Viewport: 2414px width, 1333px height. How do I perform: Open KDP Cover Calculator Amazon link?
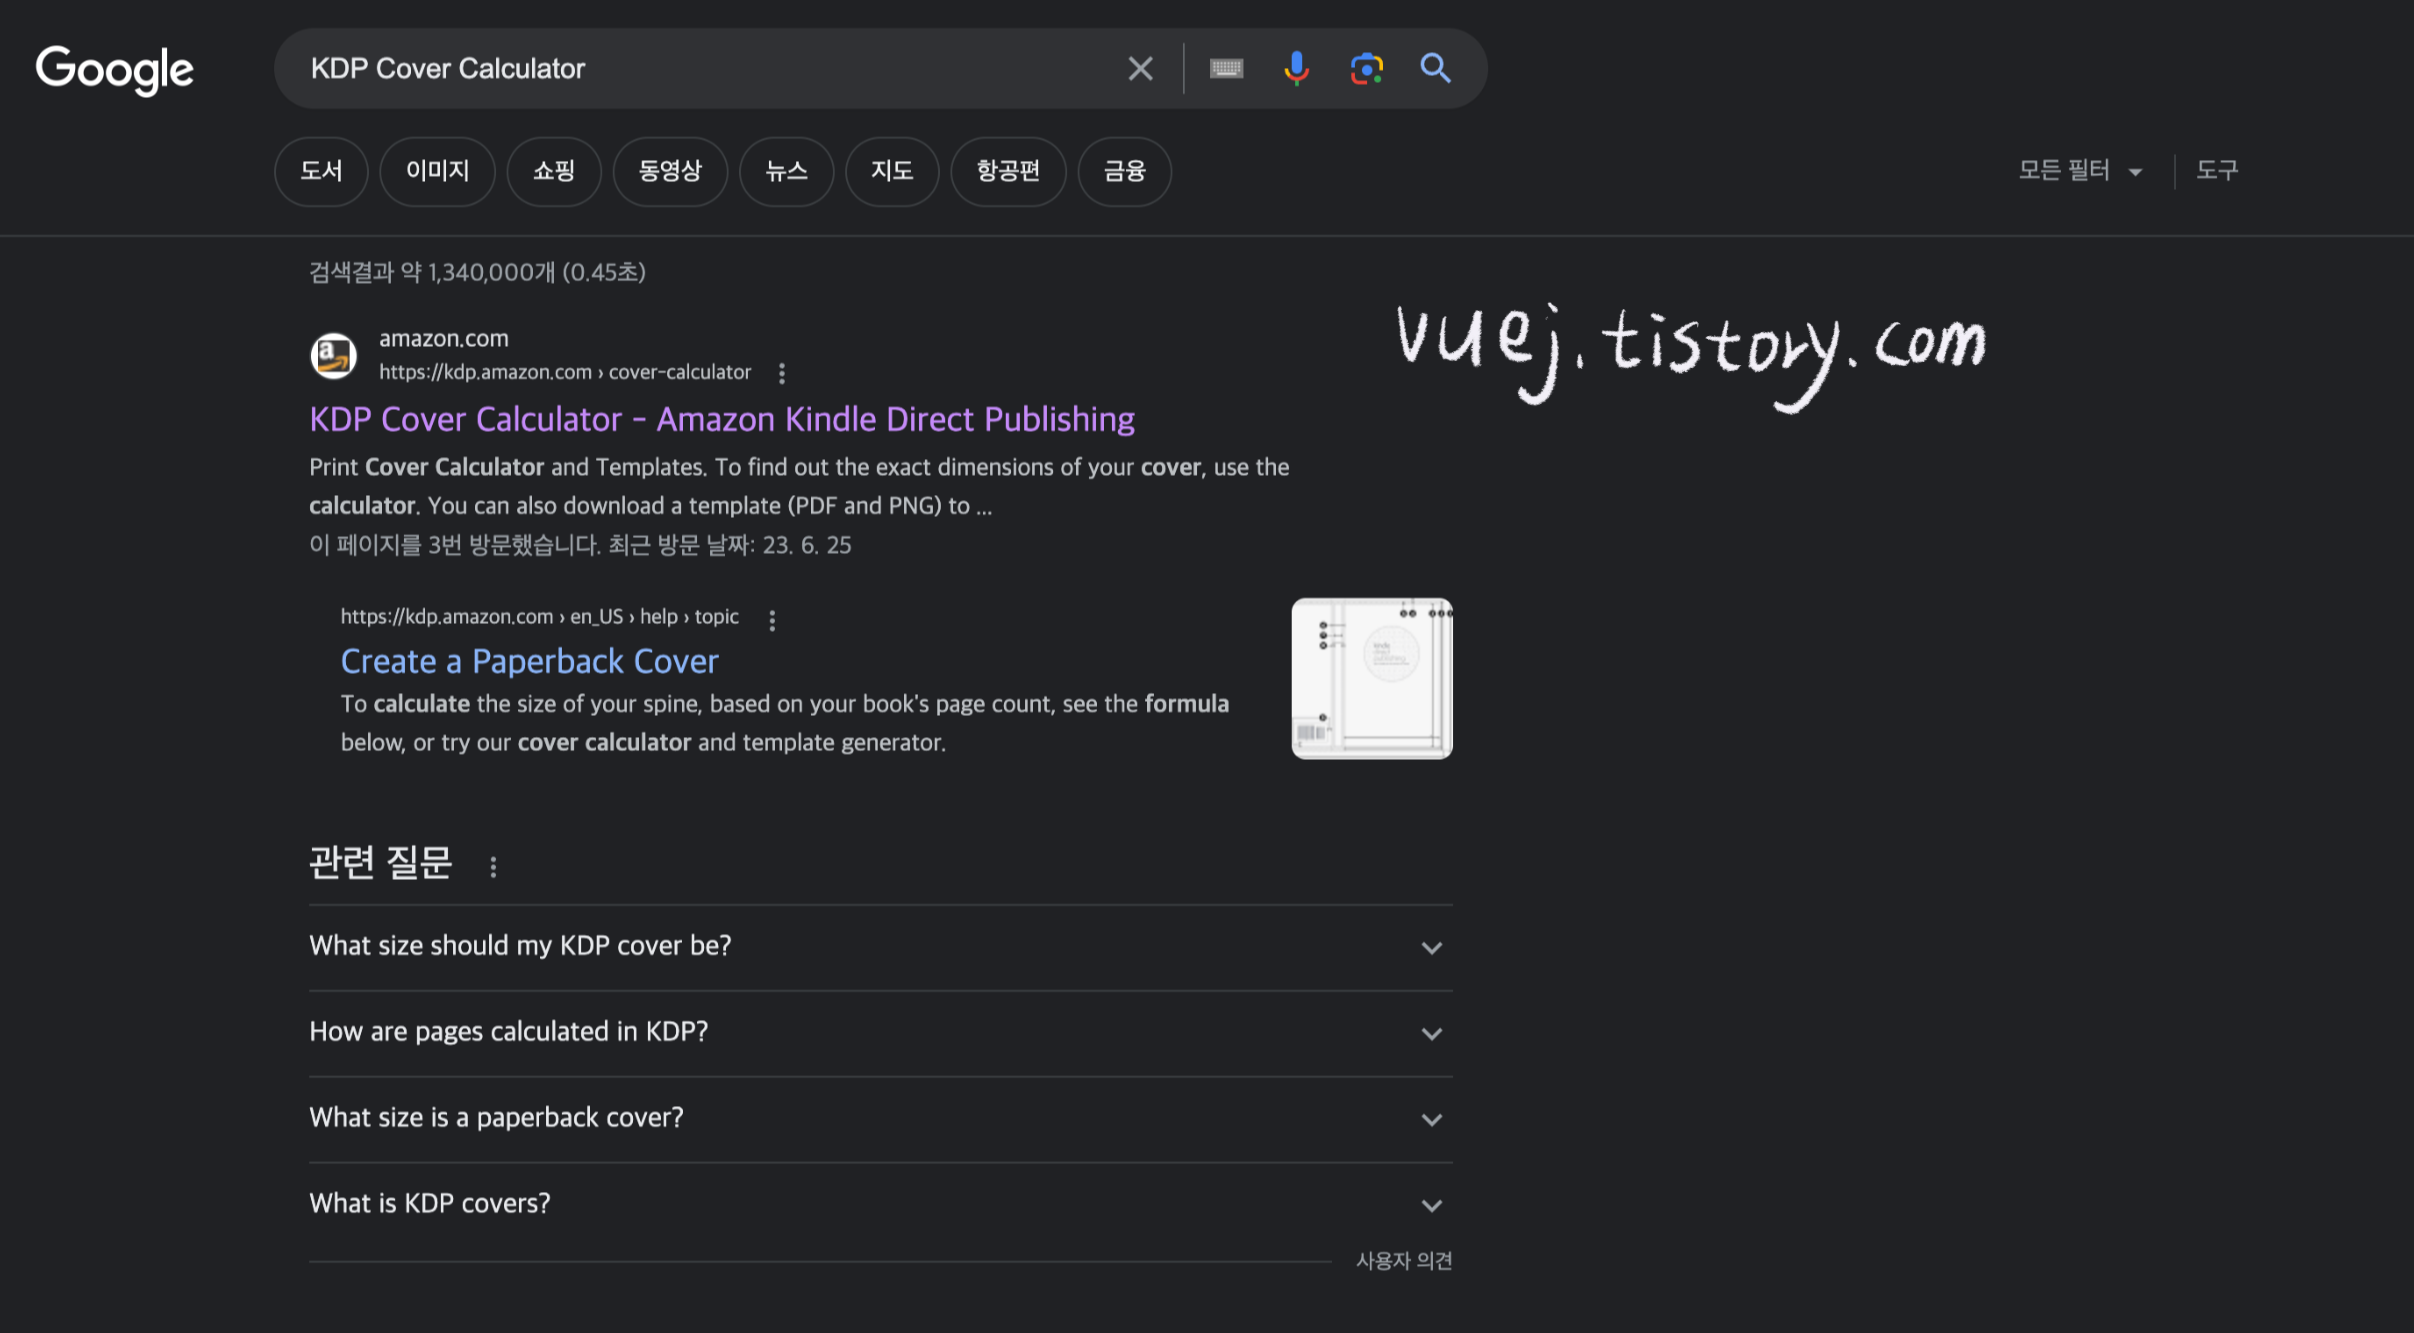721,419
